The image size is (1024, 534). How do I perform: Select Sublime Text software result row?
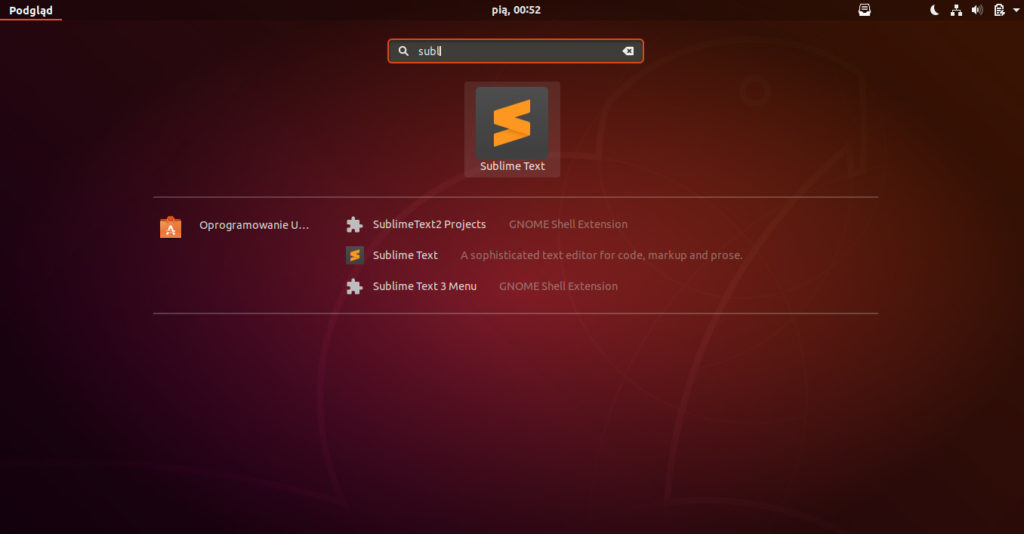[x=545, y=255]
